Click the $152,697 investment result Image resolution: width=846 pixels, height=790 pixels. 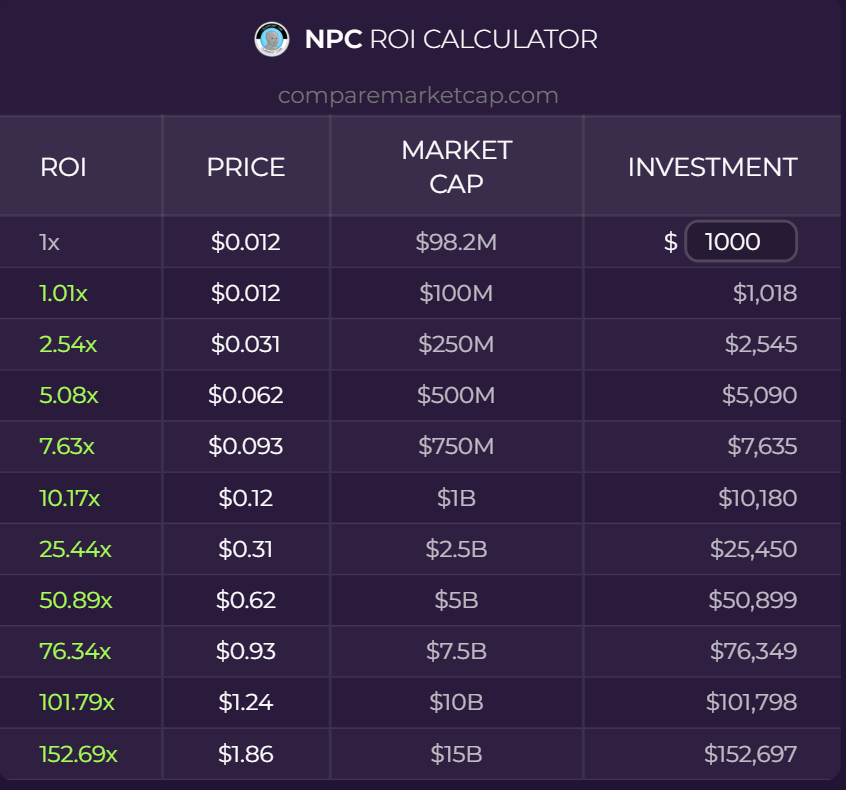tap(750, 753)
